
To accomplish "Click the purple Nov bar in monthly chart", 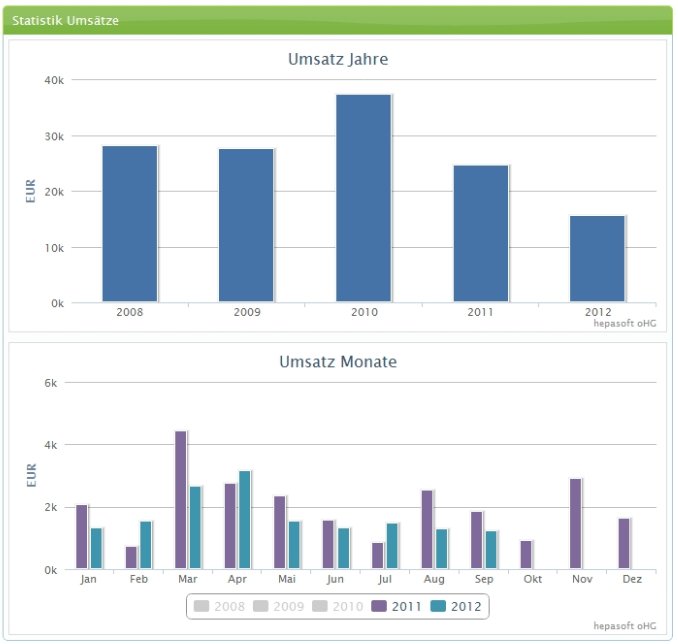I will pos(575,524).
